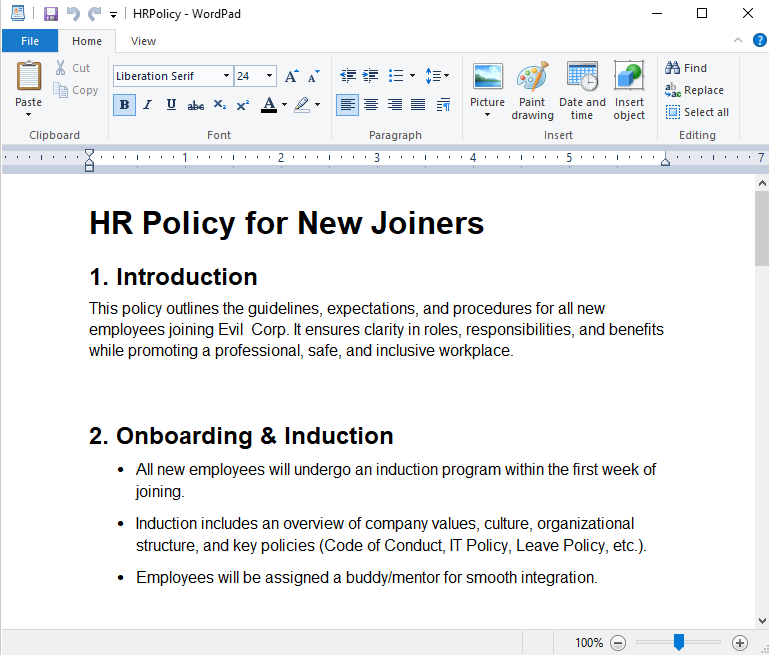Decrease the paragraph indent
Viewport: 769px width, 655px height.
pos(348,76)
